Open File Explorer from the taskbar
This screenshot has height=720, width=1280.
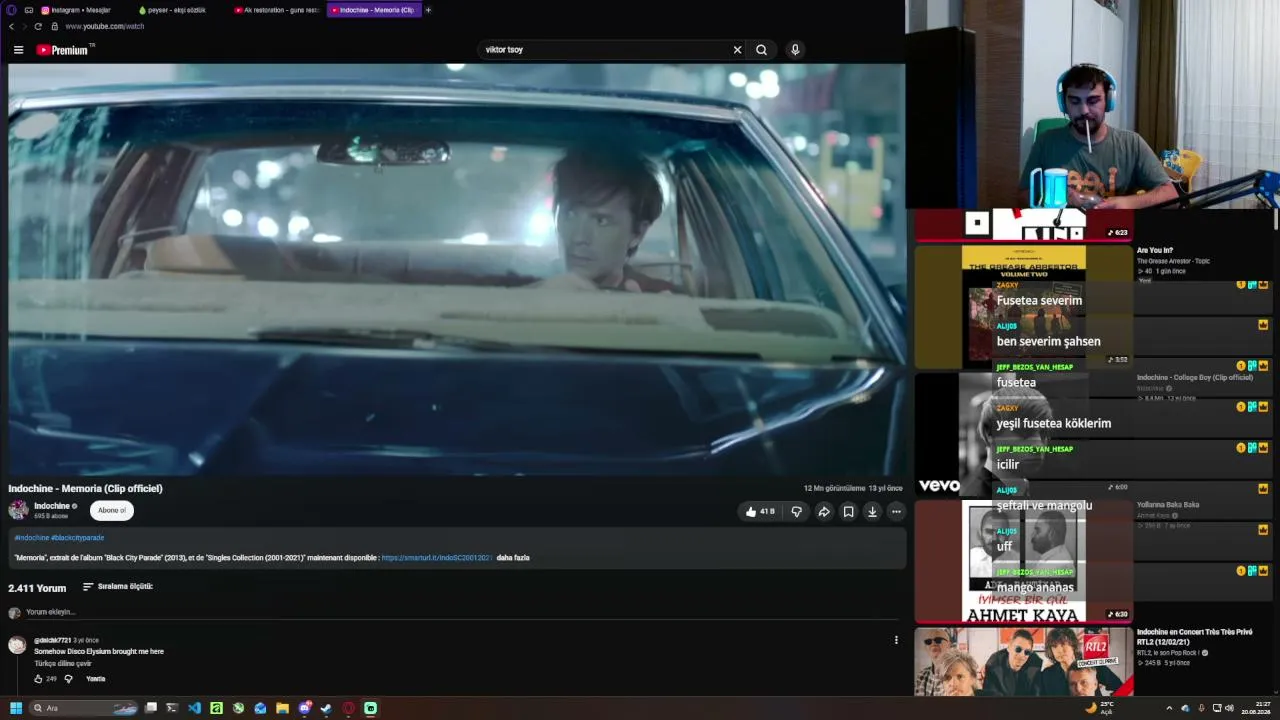282,708
